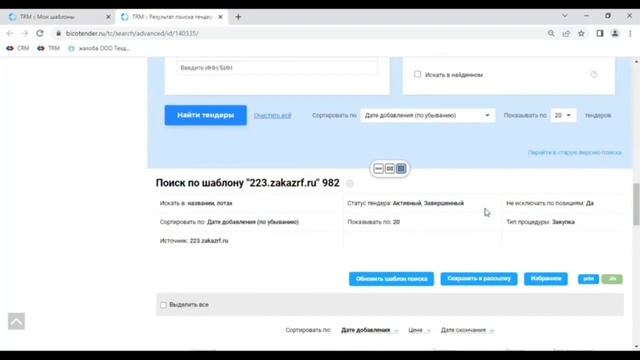The image size is (640, 360).
Task: Click the Тип процедуры: Закупка text
Action: click(540, 222)
